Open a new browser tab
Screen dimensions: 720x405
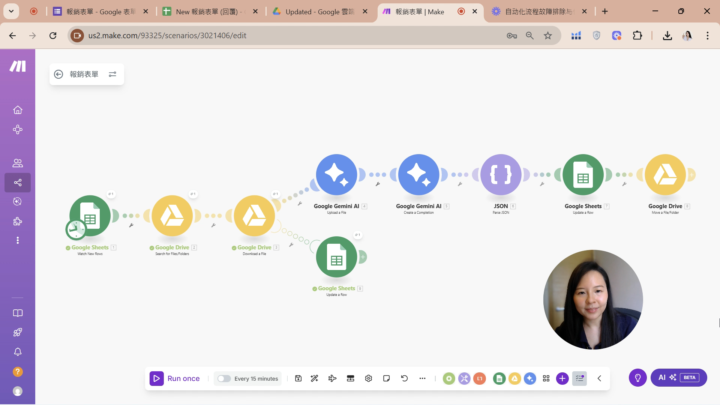point(605,11)
